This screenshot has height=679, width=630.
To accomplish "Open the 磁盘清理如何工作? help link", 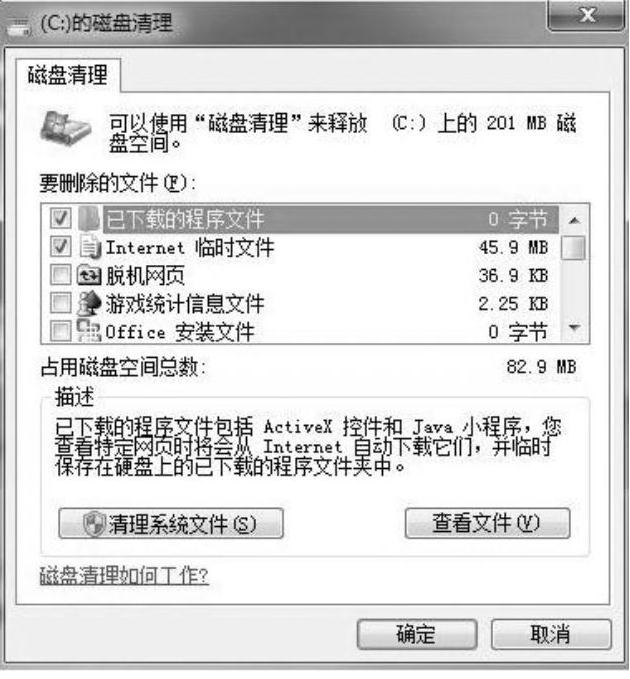I will (x=124, y=576).
